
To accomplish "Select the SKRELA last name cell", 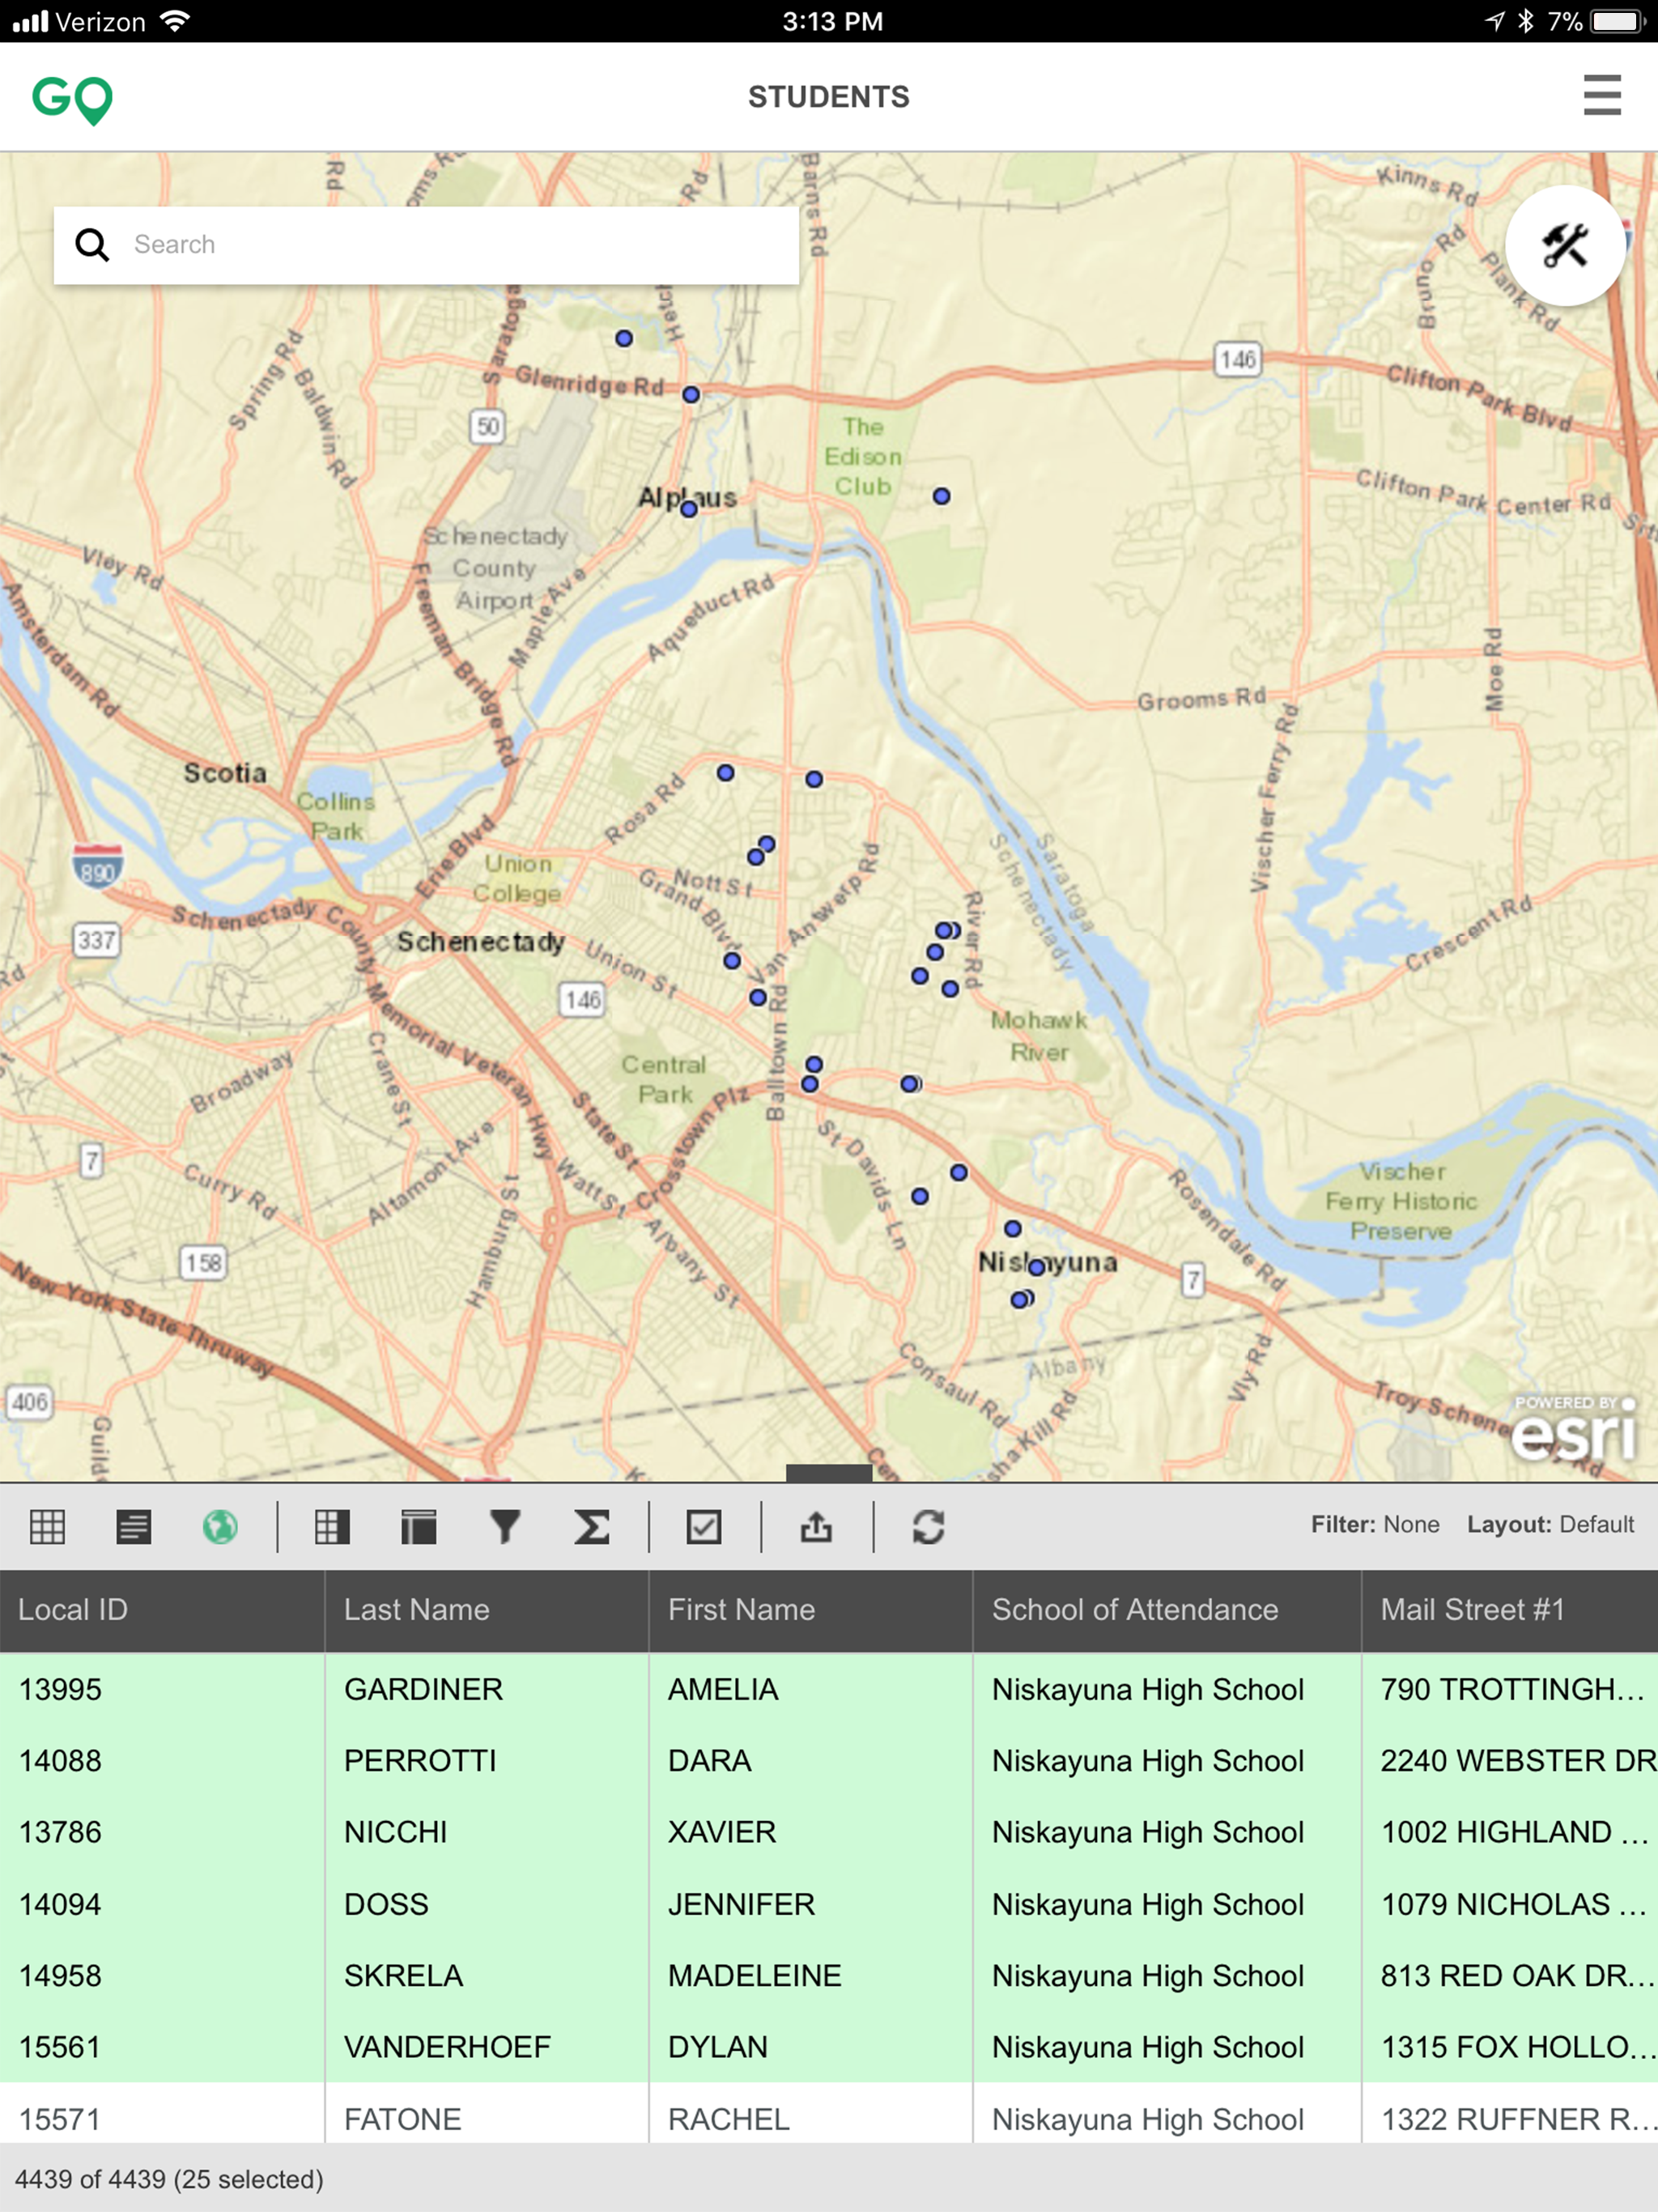I will [487, 1976].
